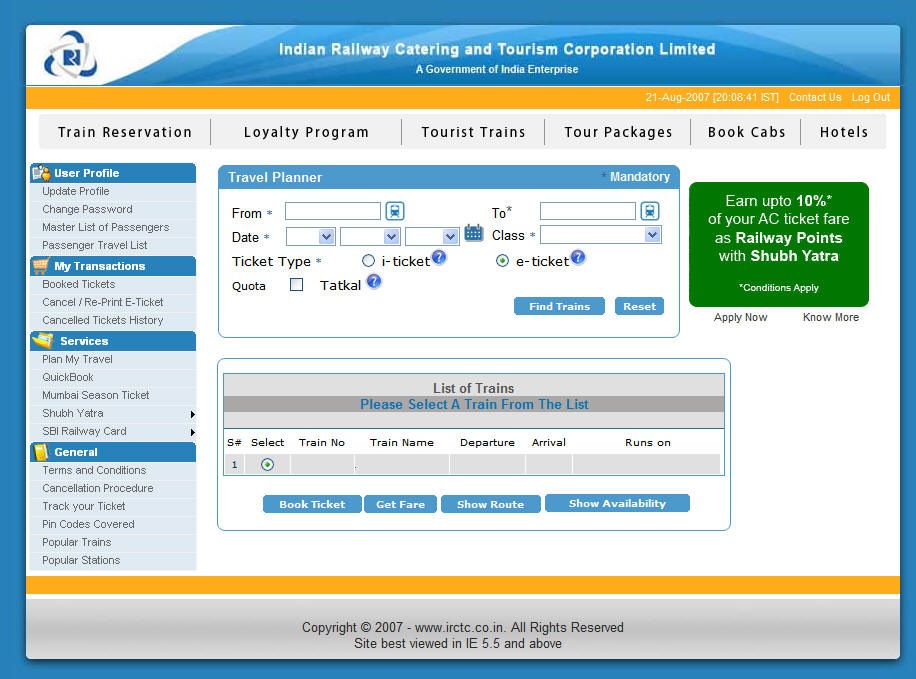Click the Departure column header

(x=487, y=443)
